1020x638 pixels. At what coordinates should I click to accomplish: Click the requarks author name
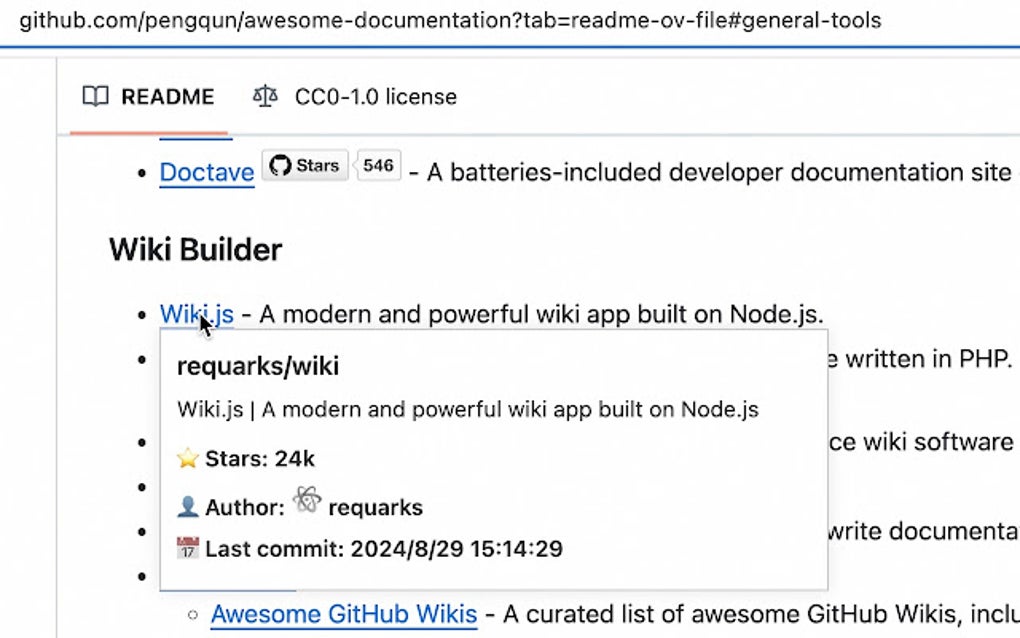(x=375, y=507)
